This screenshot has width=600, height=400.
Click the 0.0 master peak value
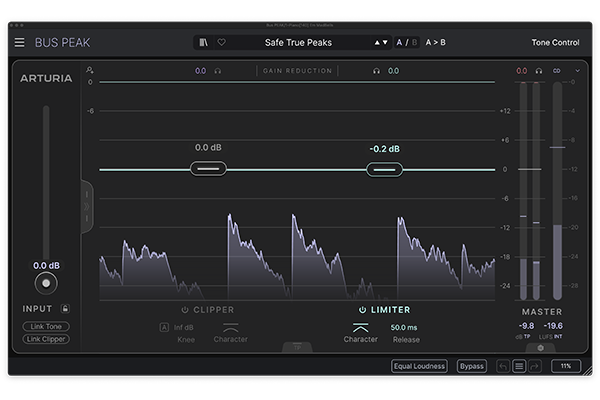[522, 71]
